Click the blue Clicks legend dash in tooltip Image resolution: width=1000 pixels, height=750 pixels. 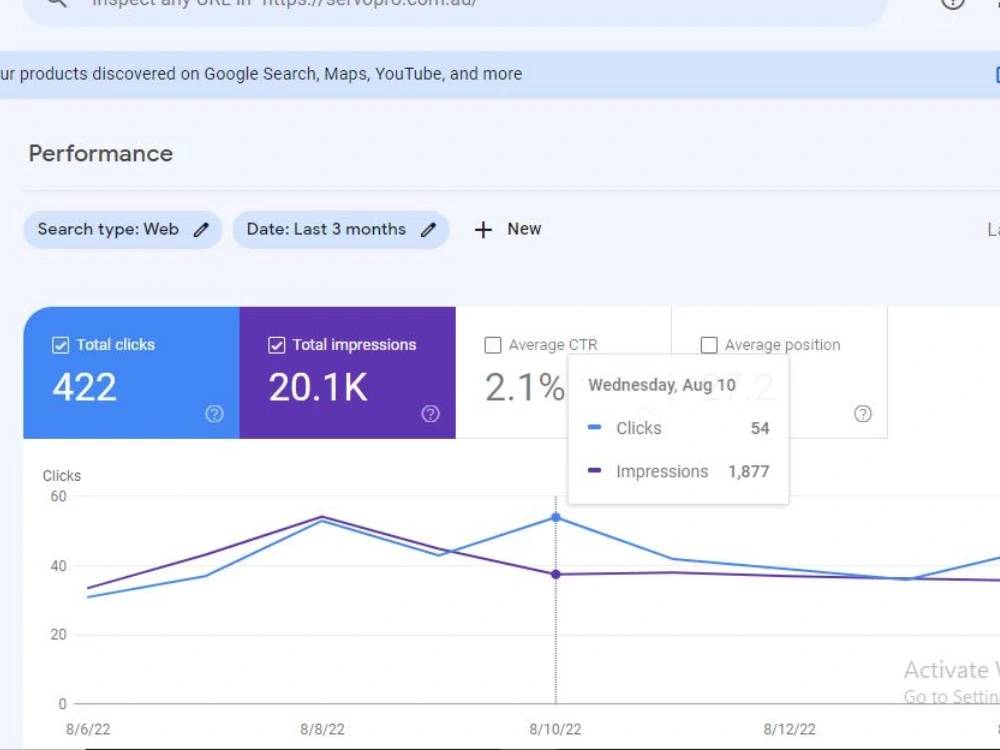click(x=594, y=427)
